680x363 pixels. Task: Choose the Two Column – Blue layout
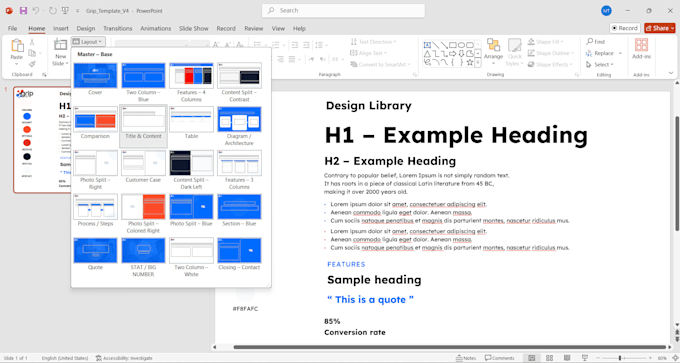tap(143, 83)
